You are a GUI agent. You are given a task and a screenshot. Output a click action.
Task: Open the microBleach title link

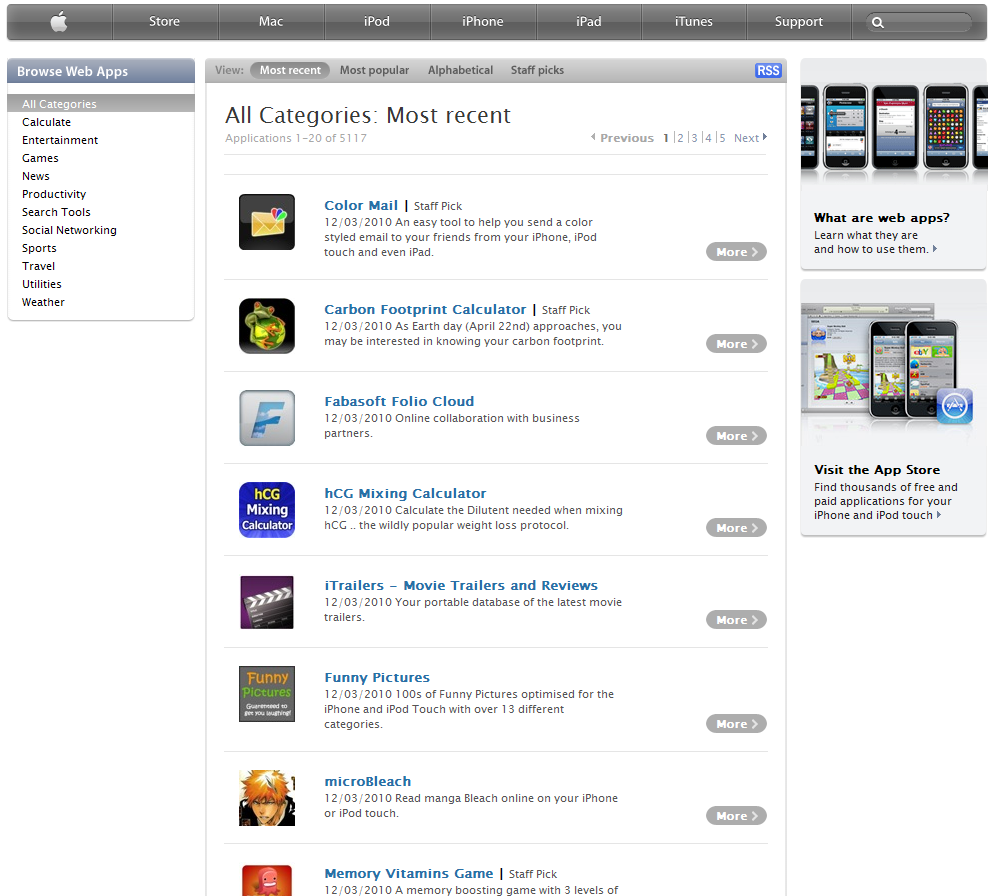coord(368,781)
